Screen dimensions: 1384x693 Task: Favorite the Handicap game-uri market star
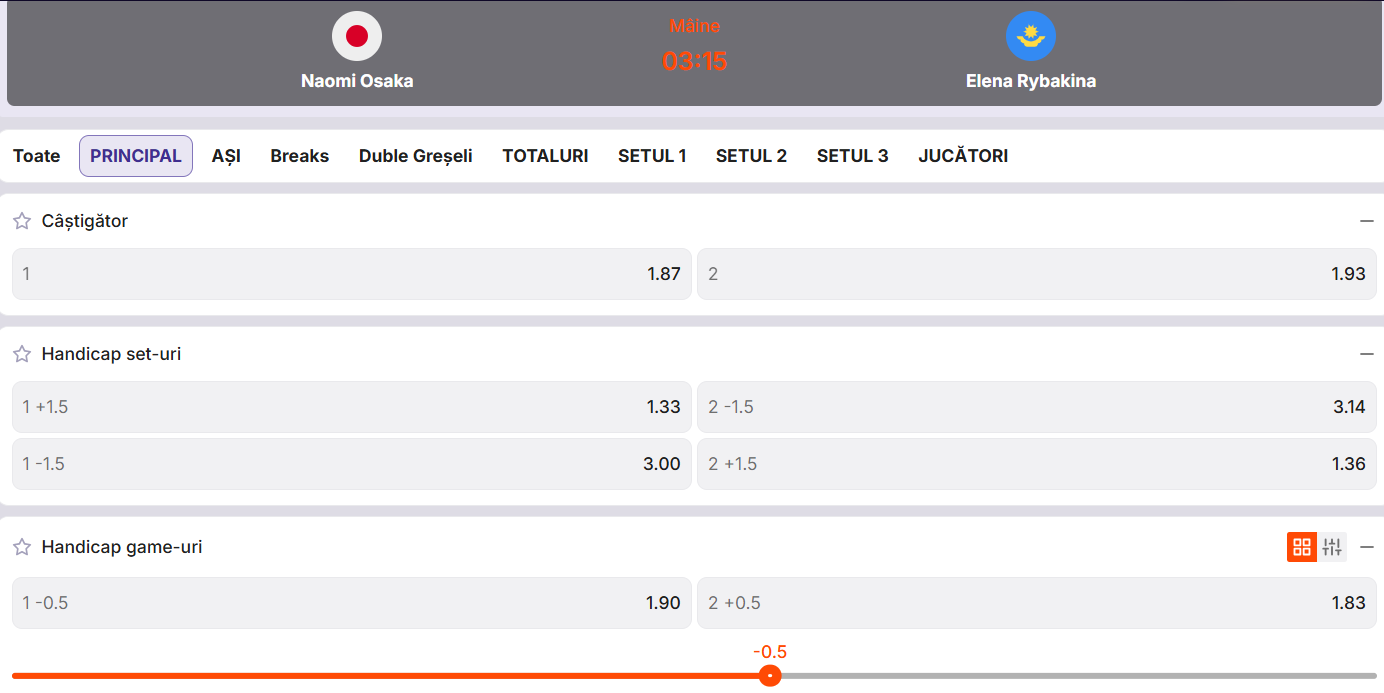point(22,547)
